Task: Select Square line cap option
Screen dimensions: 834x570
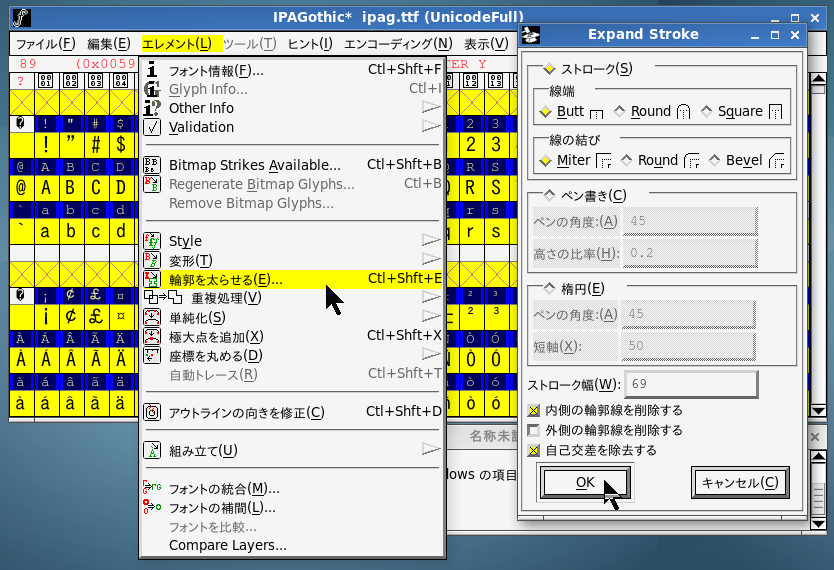Action: 706,111
